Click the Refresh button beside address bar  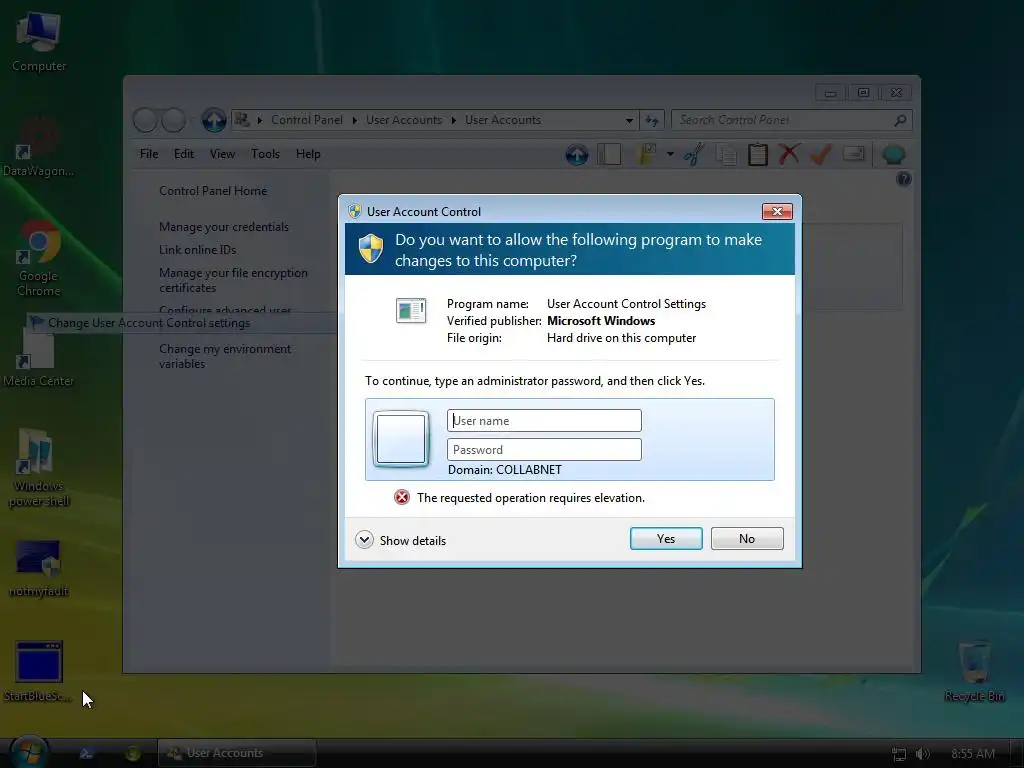coord(652,120)
